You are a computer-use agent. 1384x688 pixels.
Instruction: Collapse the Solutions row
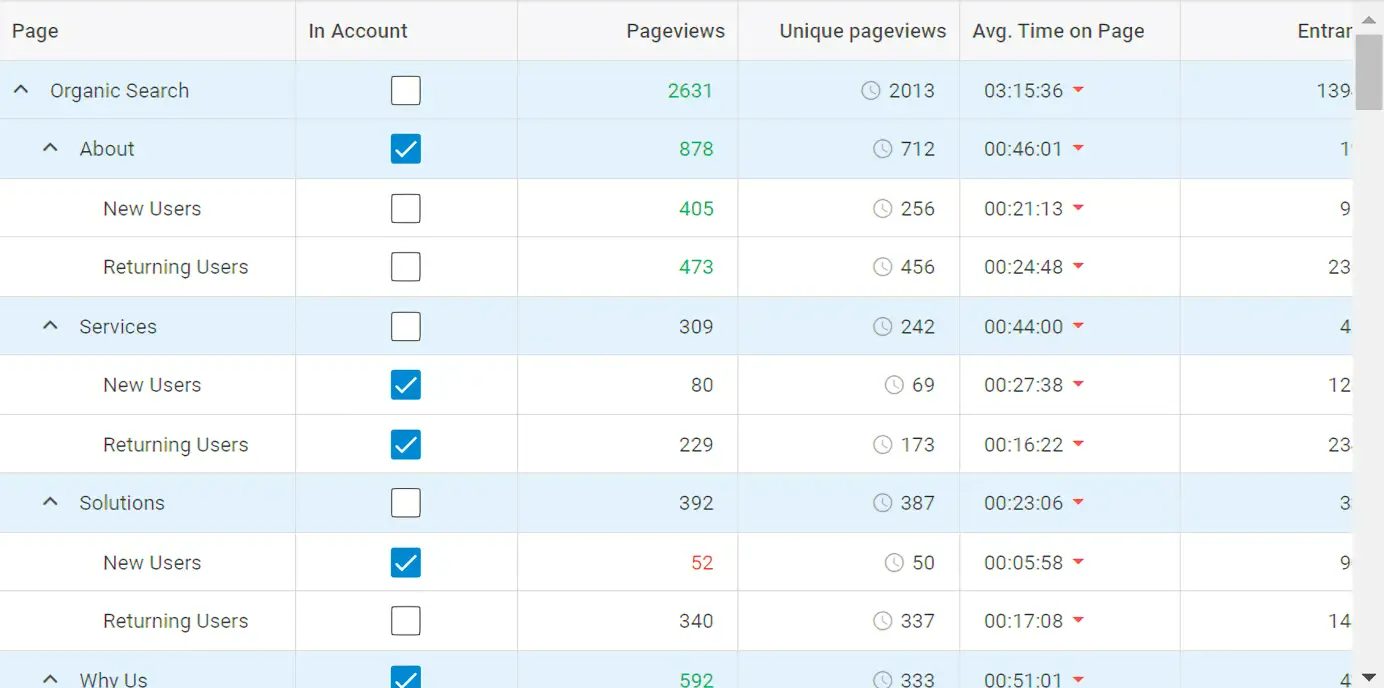click(50, 502)
